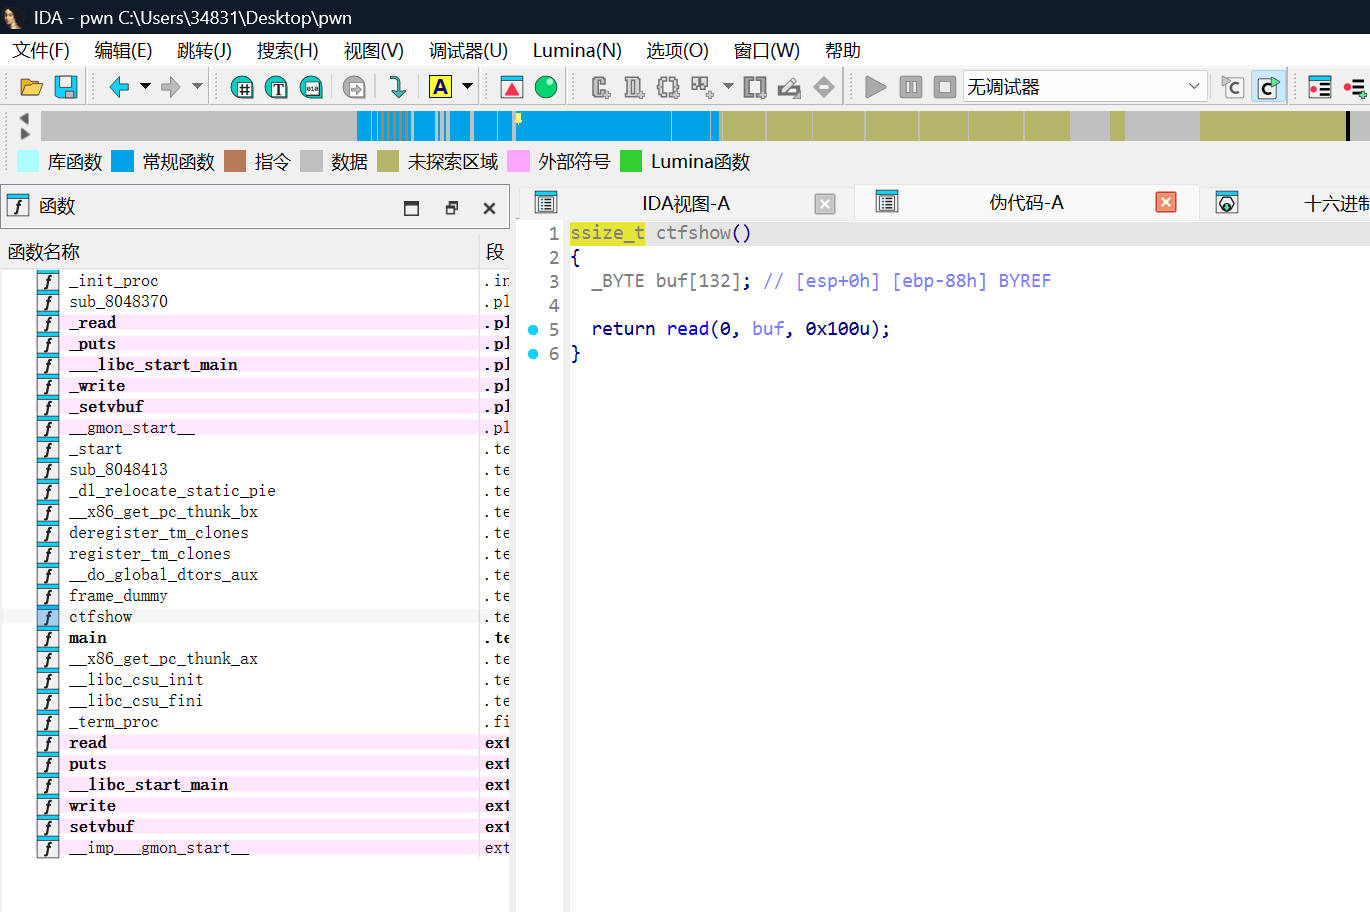Start process with the play button
This screenshot has height=912, width=1370.
pyautogui.click(x=876, y=87)
